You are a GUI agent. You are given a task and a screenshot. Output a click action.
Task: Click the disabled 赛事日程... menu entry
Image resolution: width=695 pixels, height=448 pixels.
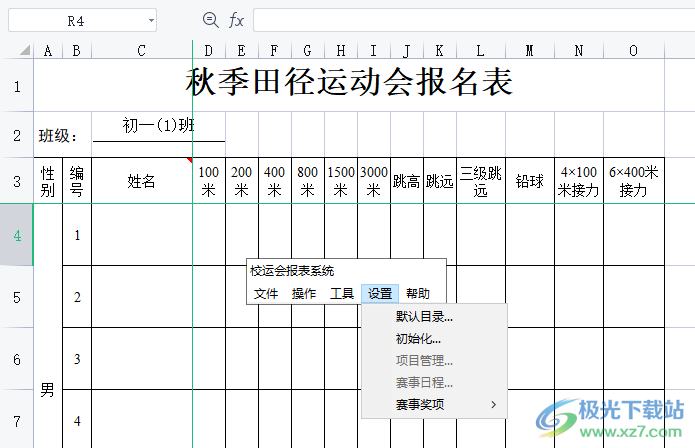[x=434, y=382]
